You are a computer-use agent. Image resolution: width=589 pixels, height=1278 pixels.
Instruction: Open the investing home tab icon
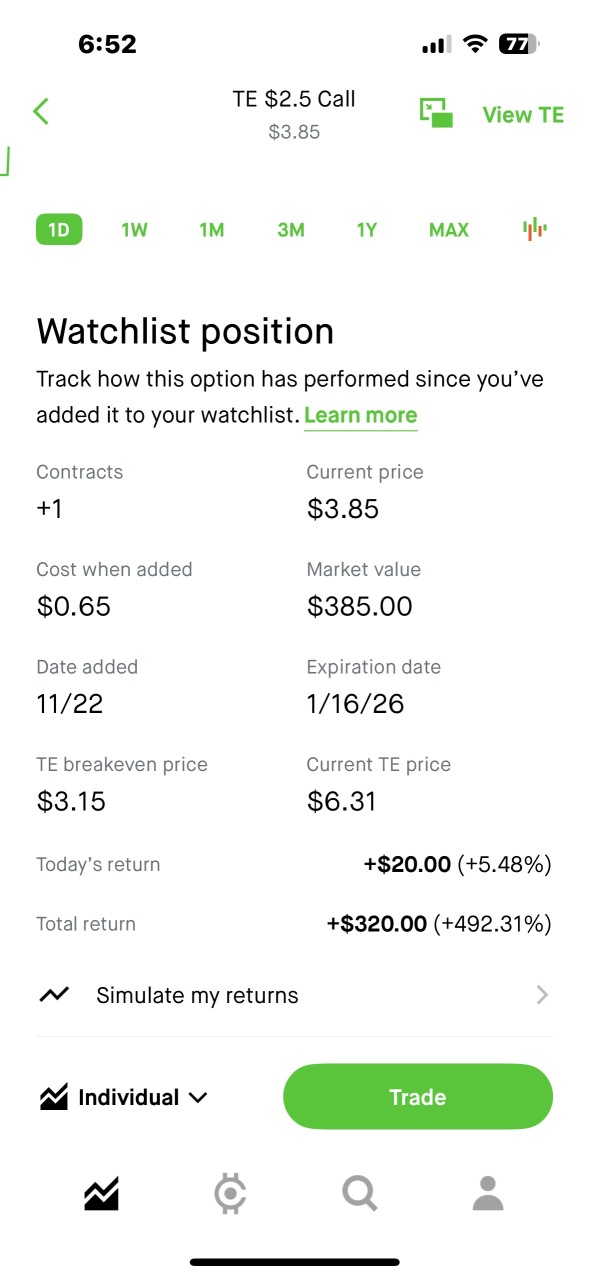[x=102, y=1192]
